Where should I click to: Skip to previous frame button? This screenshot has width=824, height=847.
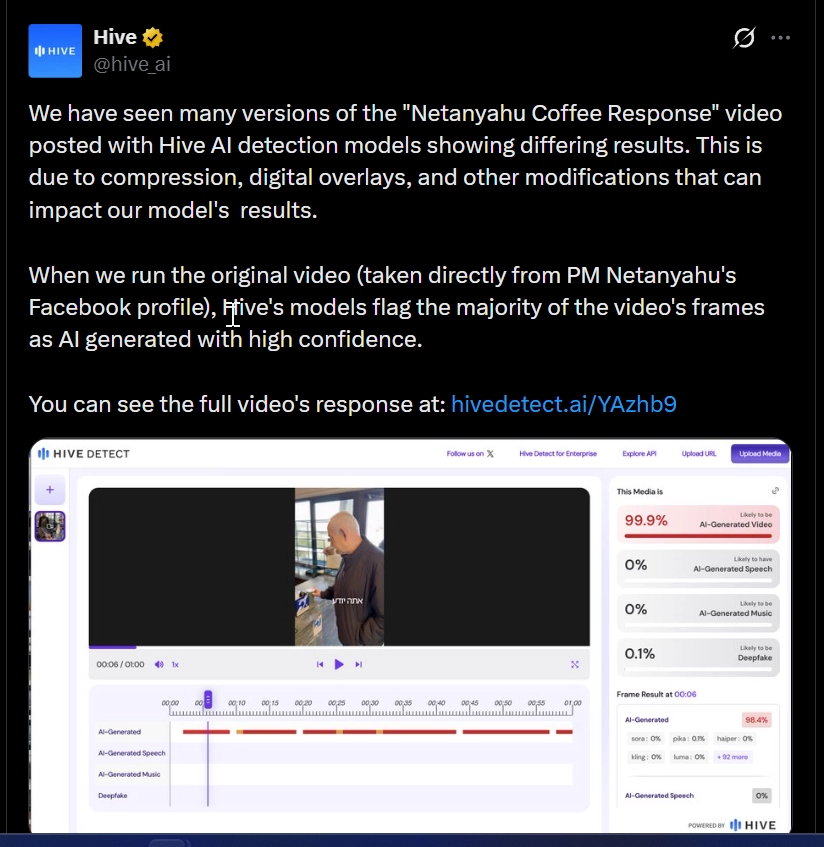click(x=320, y=664)
